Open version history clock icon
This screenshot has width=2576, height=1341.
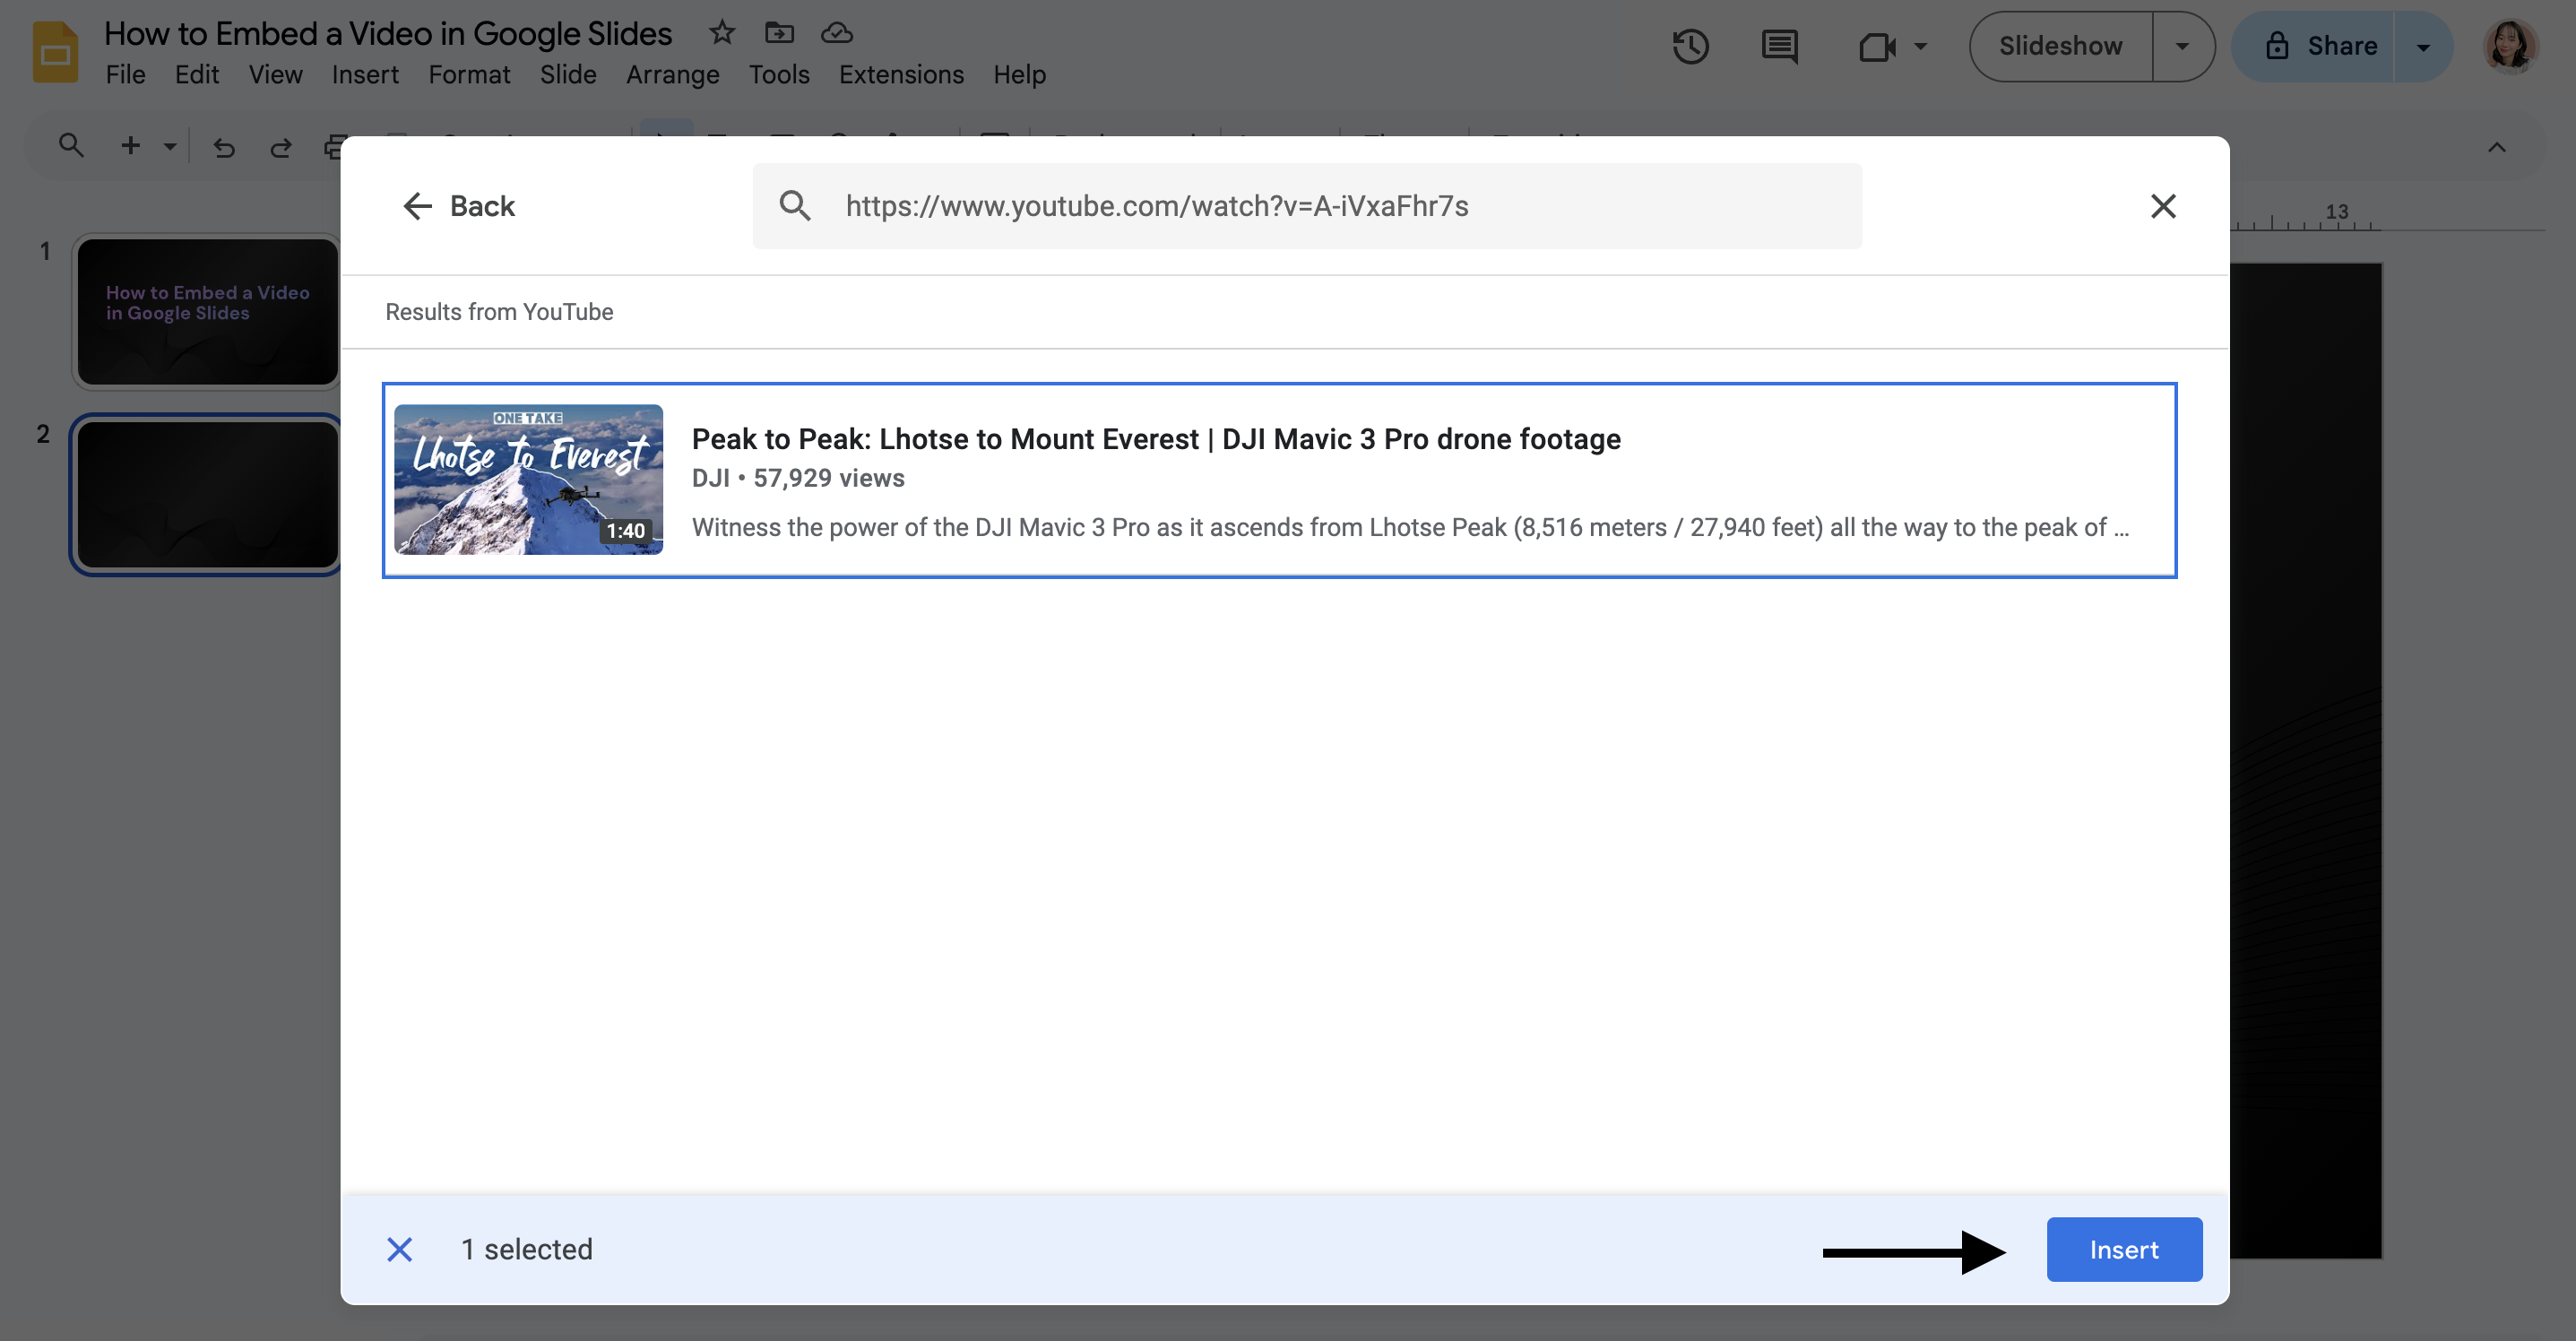click(1690, 46)
